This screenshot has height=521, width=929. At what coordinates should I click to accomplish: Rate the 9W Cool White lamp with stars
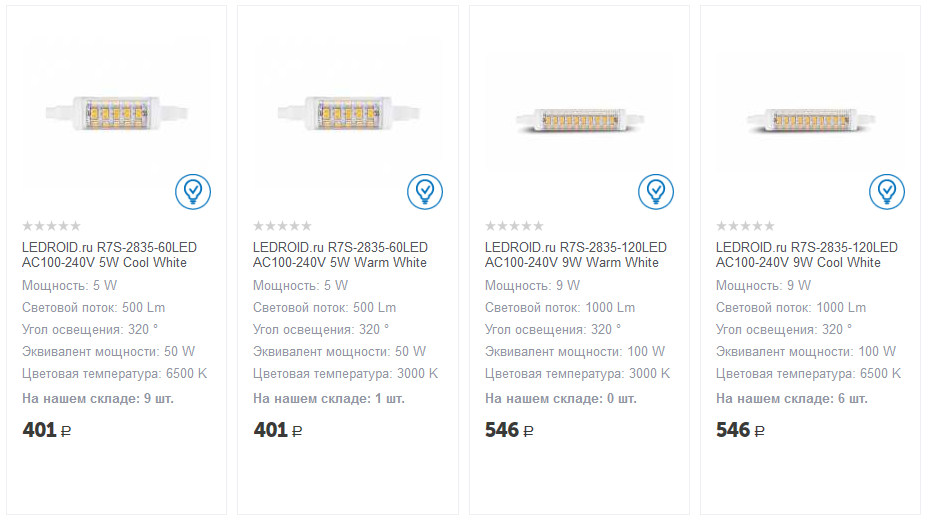[745, 226]
